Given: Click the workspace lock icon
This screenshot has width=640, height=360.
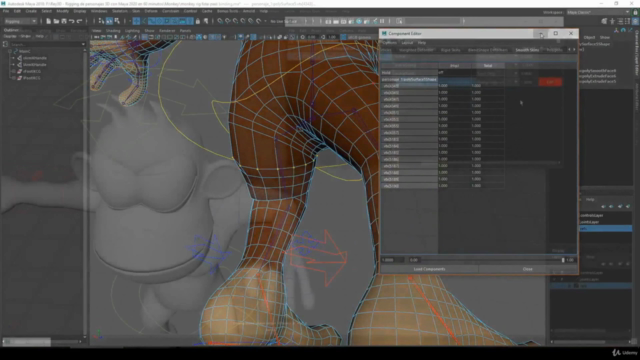Looking at the screenshot, I should click(635, 12).
